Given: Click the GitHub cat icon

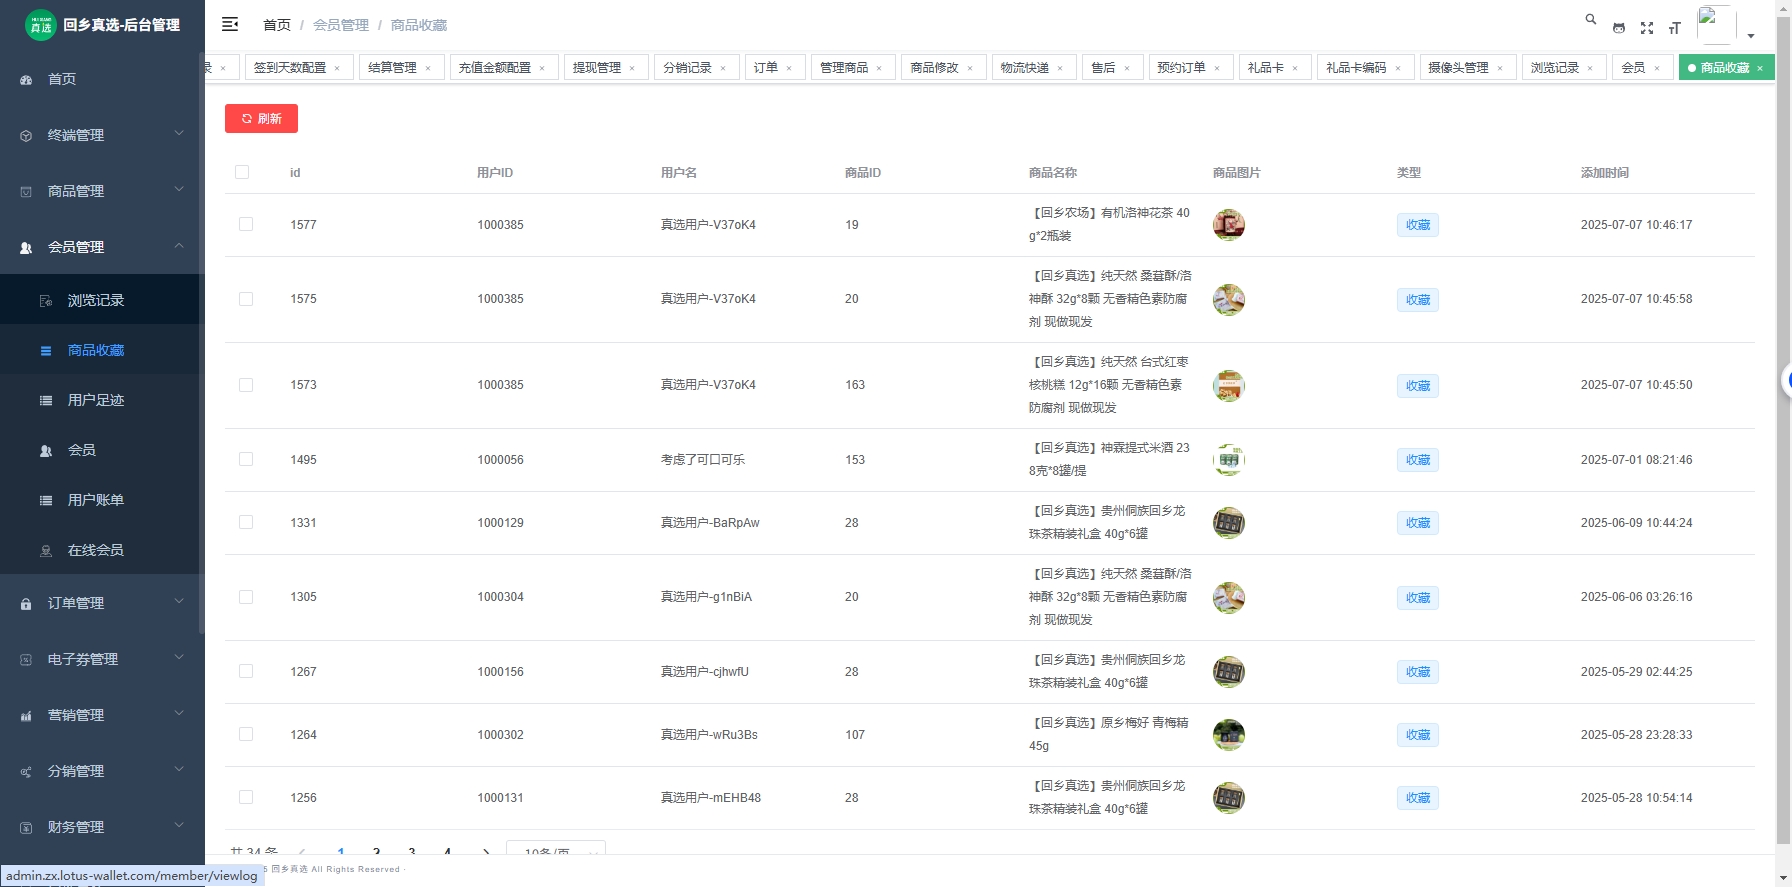Looking at the screenshot, I should [x=1619, y=28].
